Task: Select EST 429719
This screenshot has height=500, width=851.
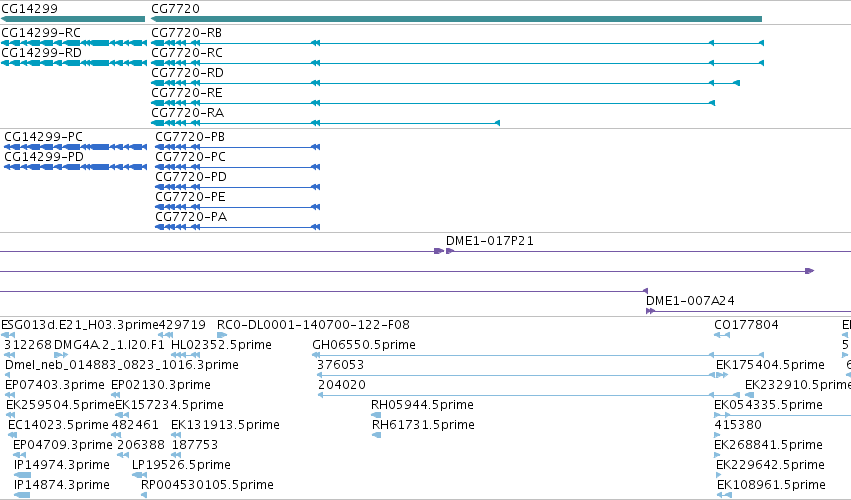Action: point(182,325)
